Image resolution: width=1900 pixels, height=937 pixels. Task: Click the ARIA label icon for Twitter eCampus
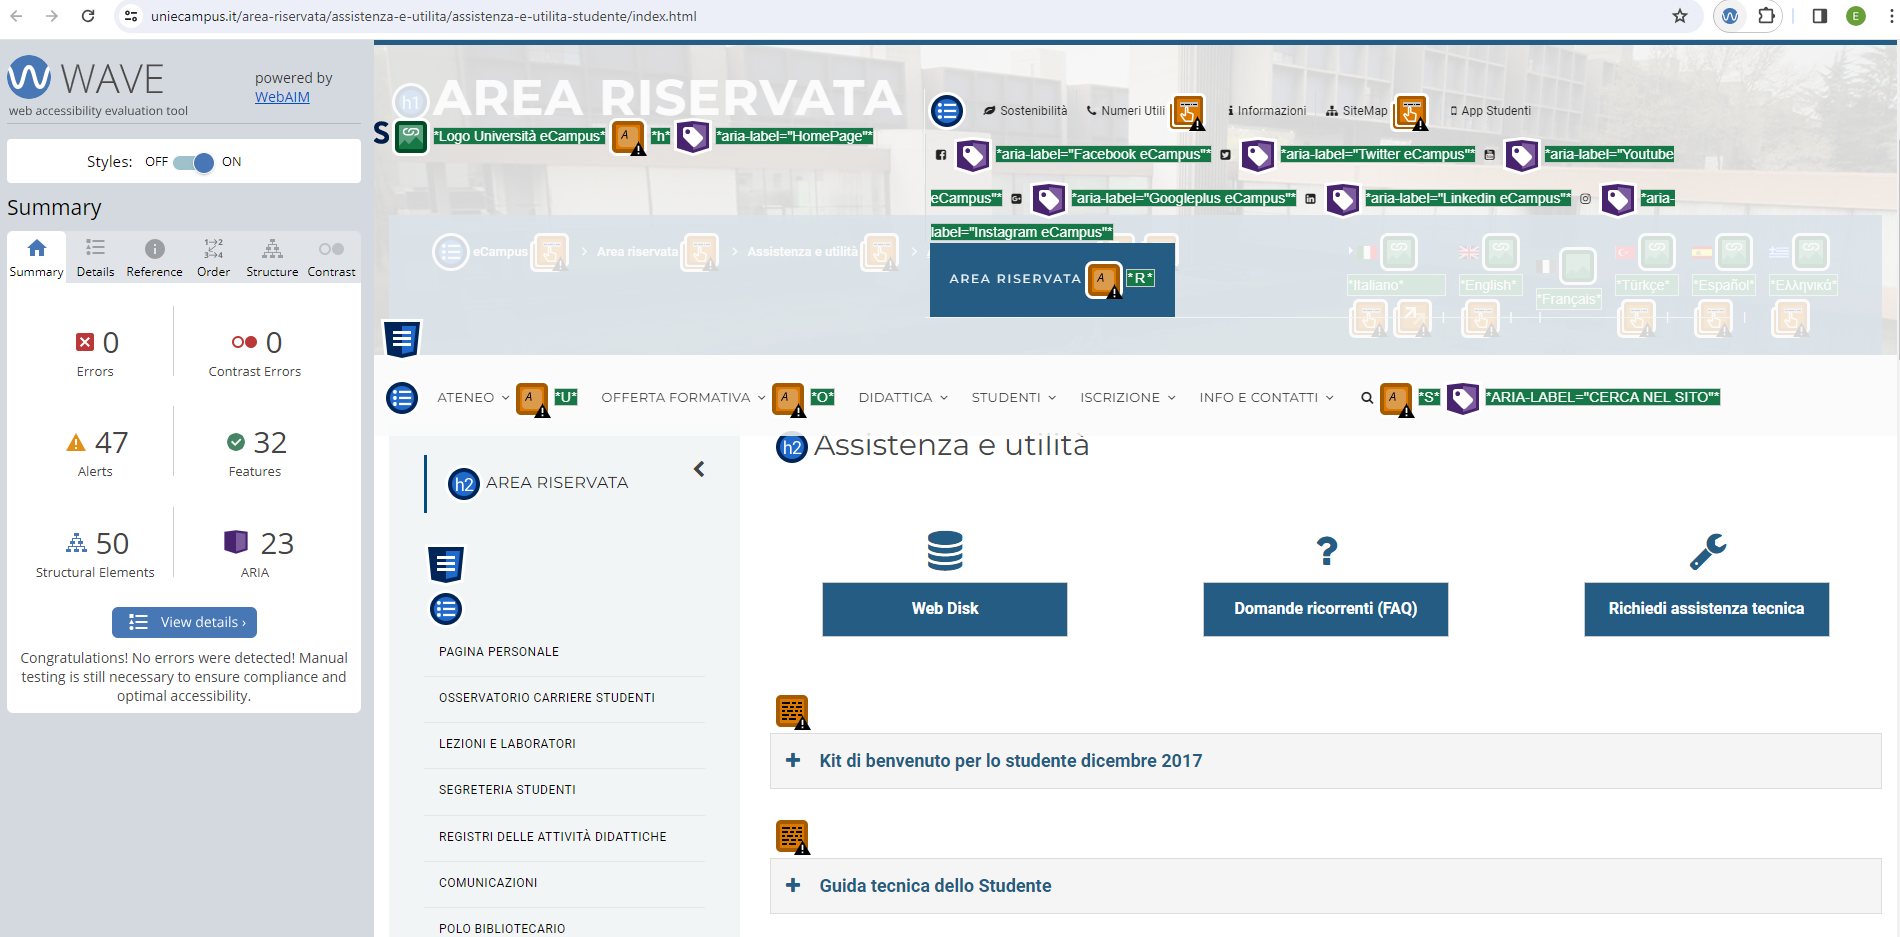pos(1258,154)
